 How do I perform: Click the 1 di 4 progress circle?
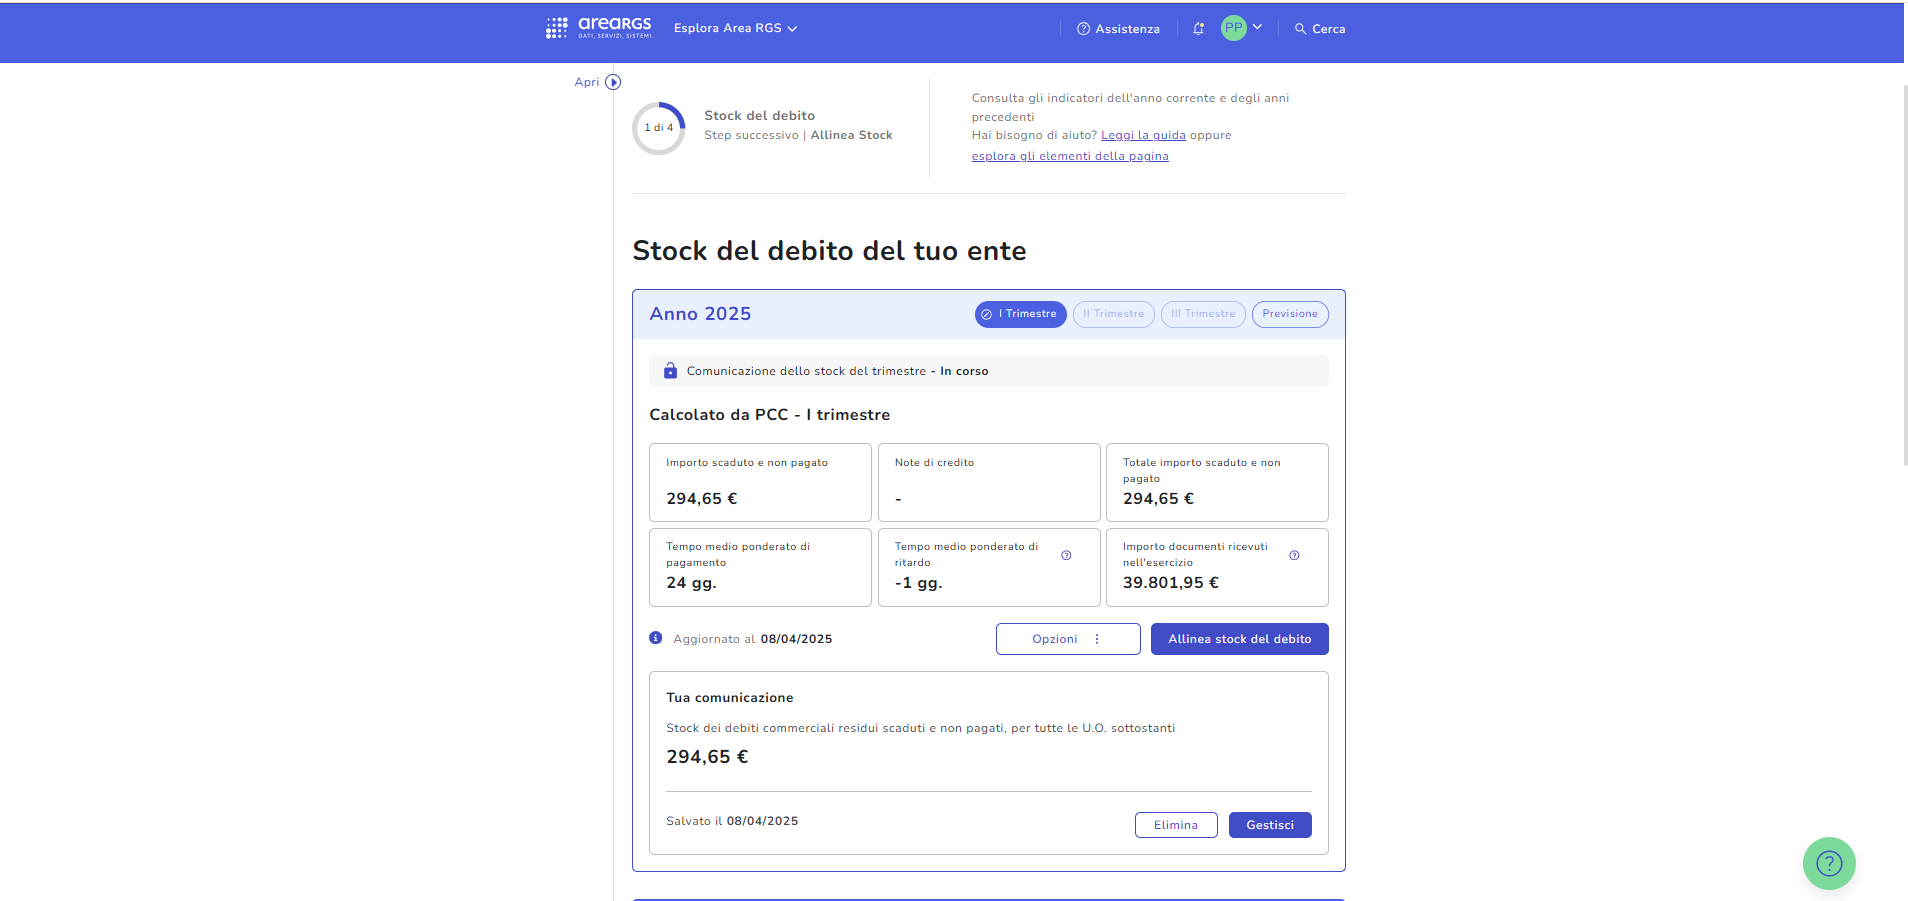click(658, 128)
